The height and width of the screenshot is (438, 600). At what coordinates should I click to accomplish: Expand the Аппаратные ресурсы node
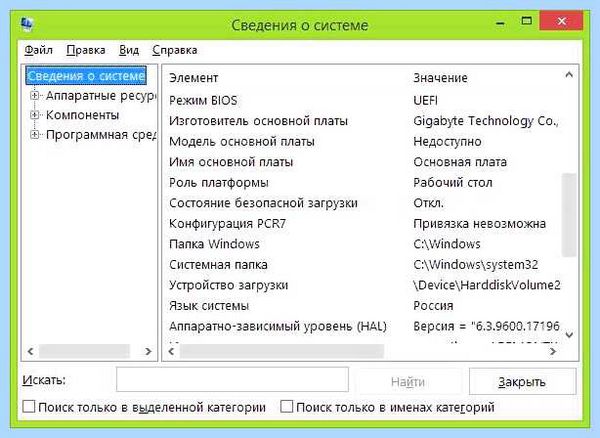pos(34,95)
